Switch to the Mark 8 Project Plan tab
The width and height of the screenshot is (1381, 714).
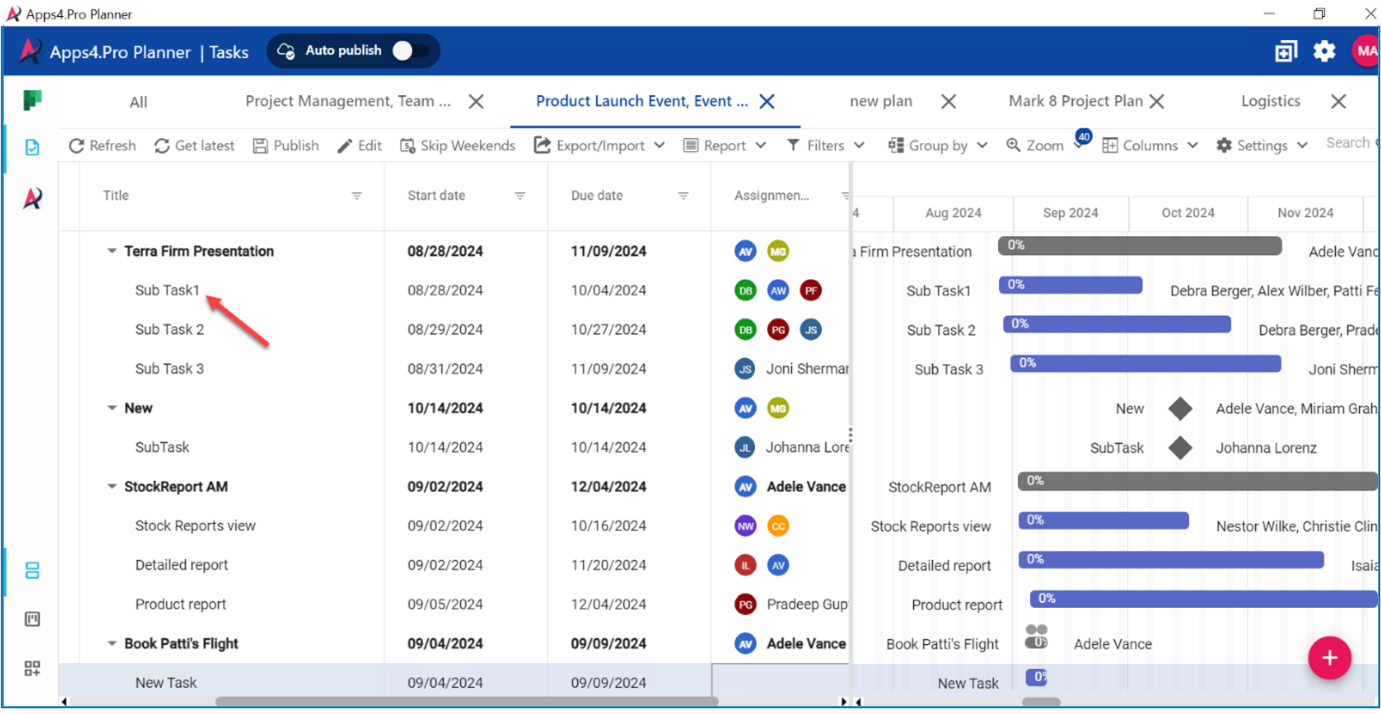pyautogui.click(x=1075, y=101)
